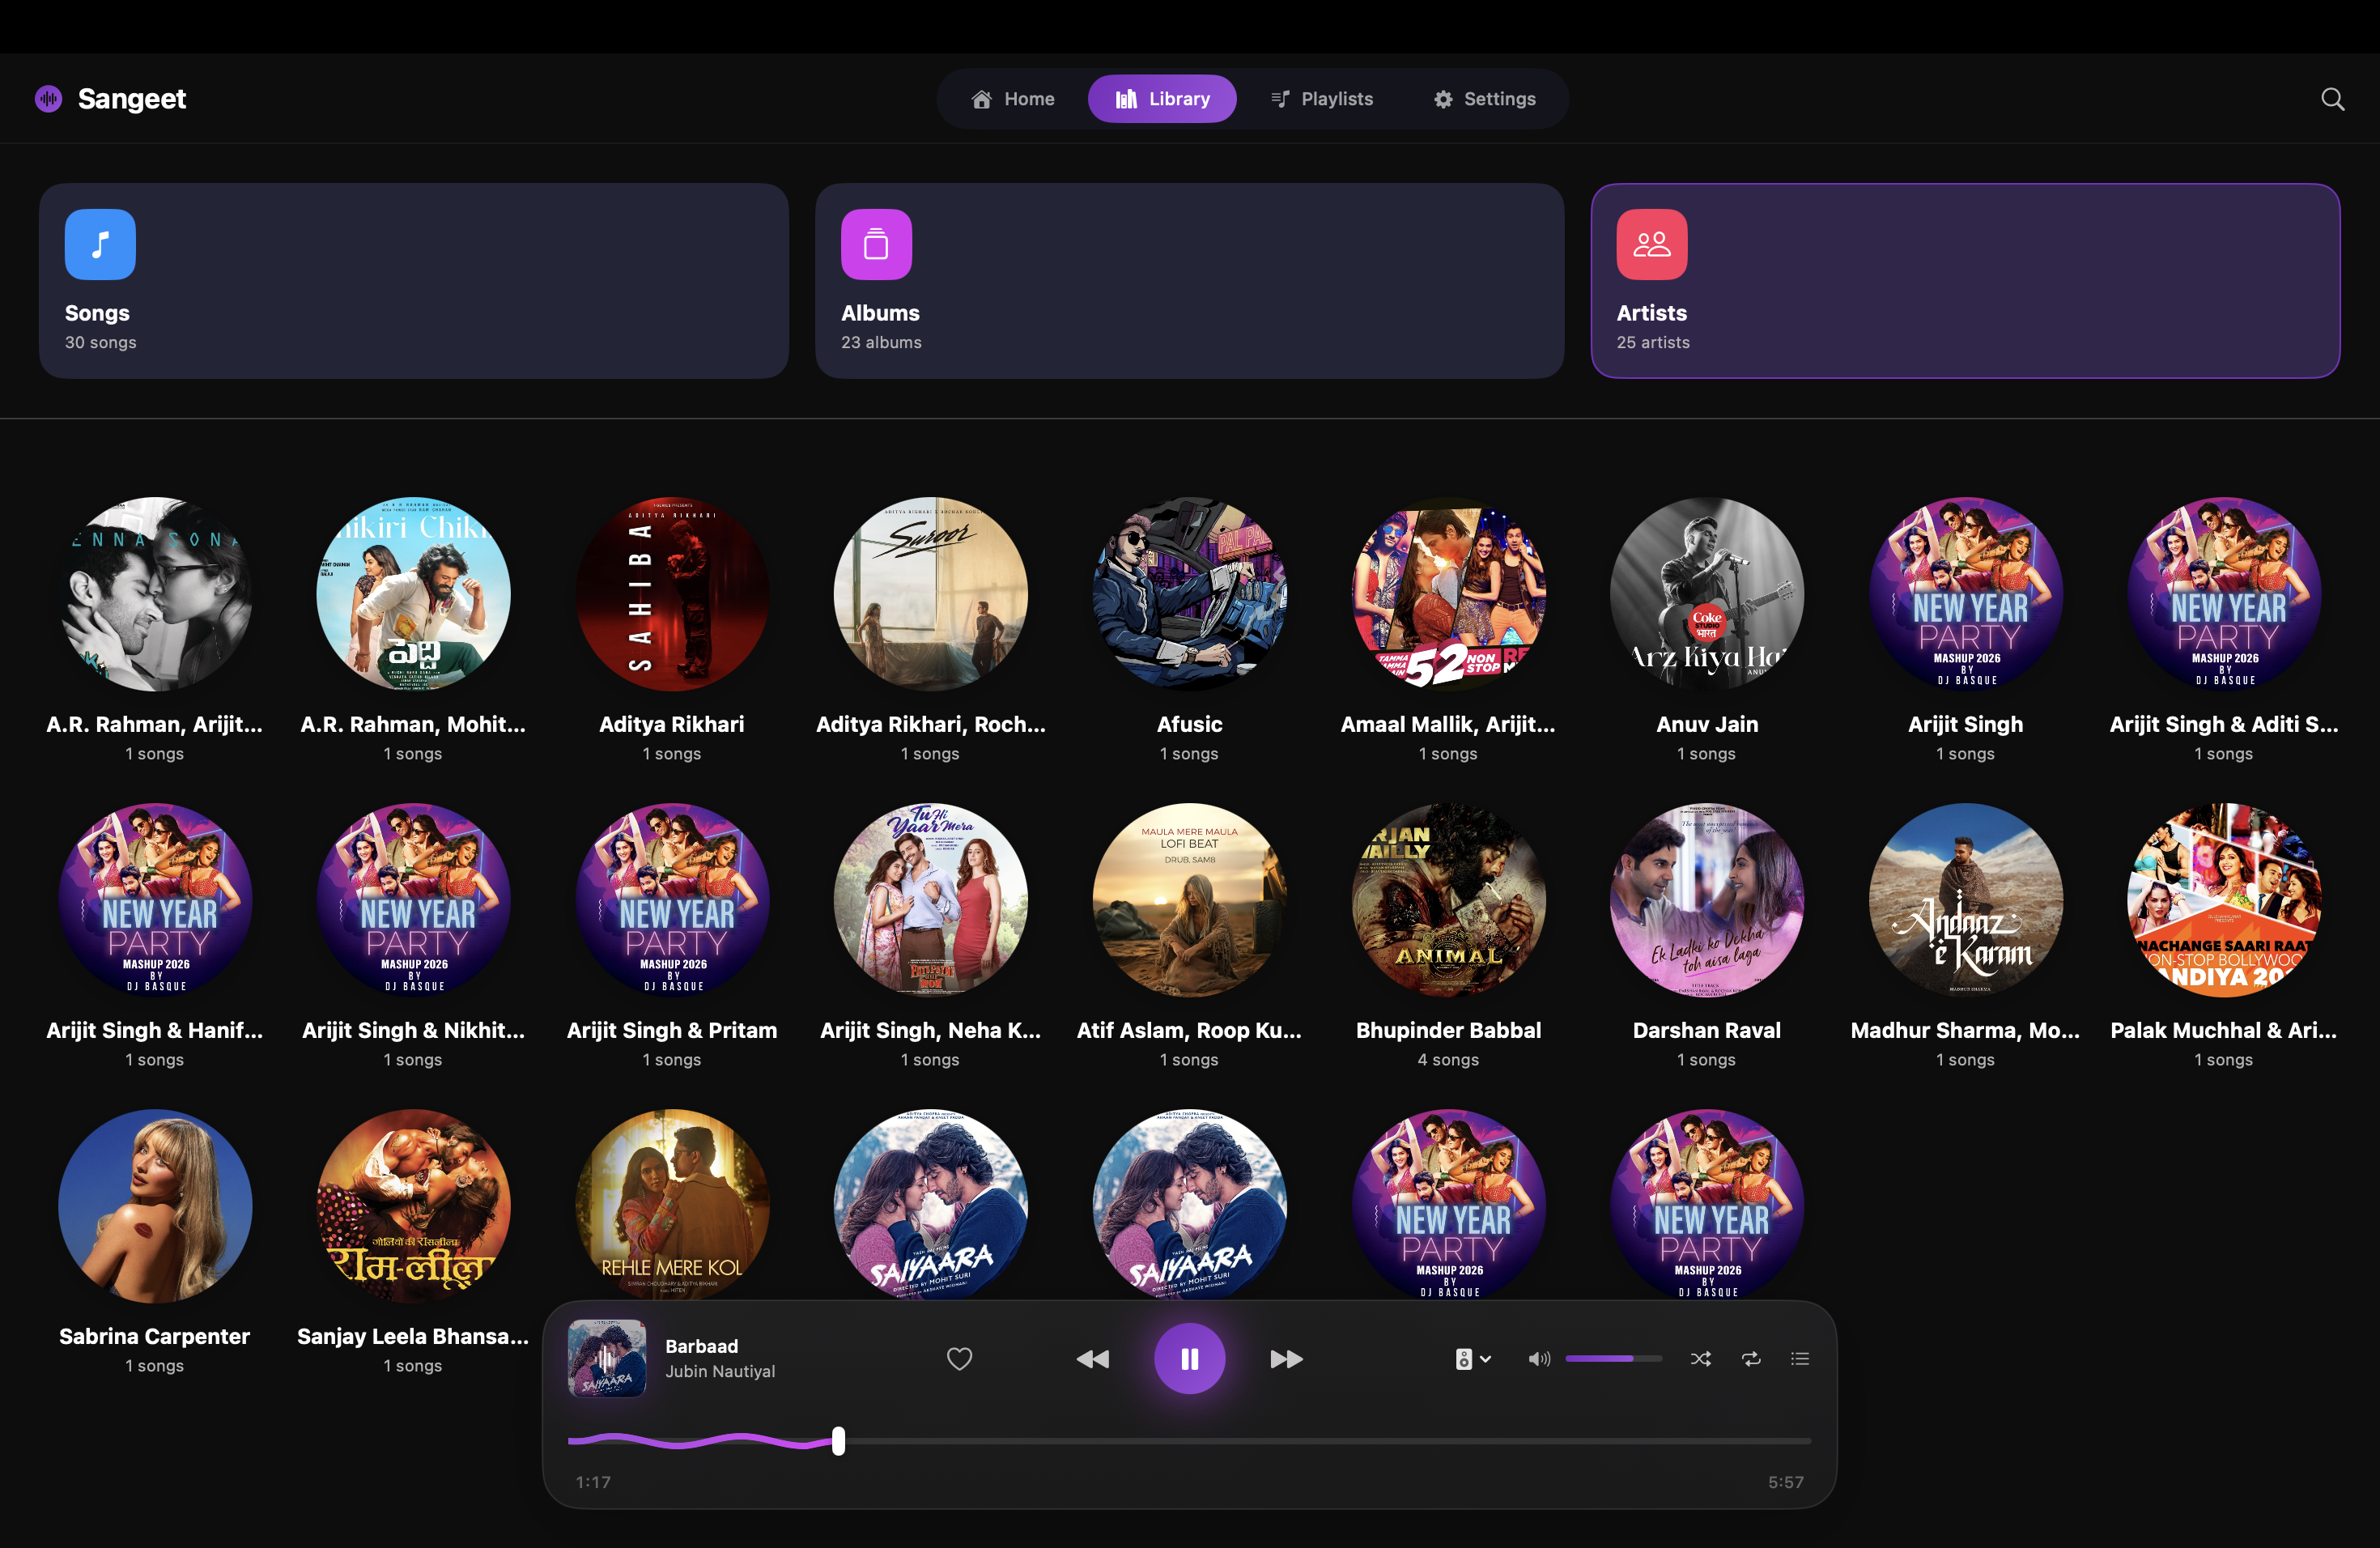Click the 1:17 elapsed time label
This screenshot has width=2380, height=1548.
pyautogui.click(x=593, y=1482)
